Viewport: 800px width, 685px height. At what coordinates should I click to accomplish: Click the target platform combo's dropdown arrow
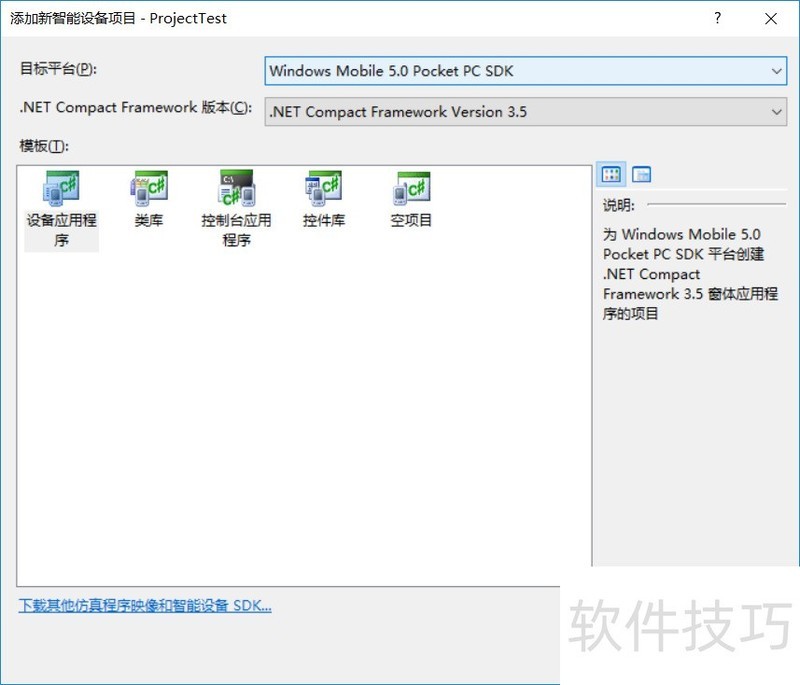click(778, 71)
